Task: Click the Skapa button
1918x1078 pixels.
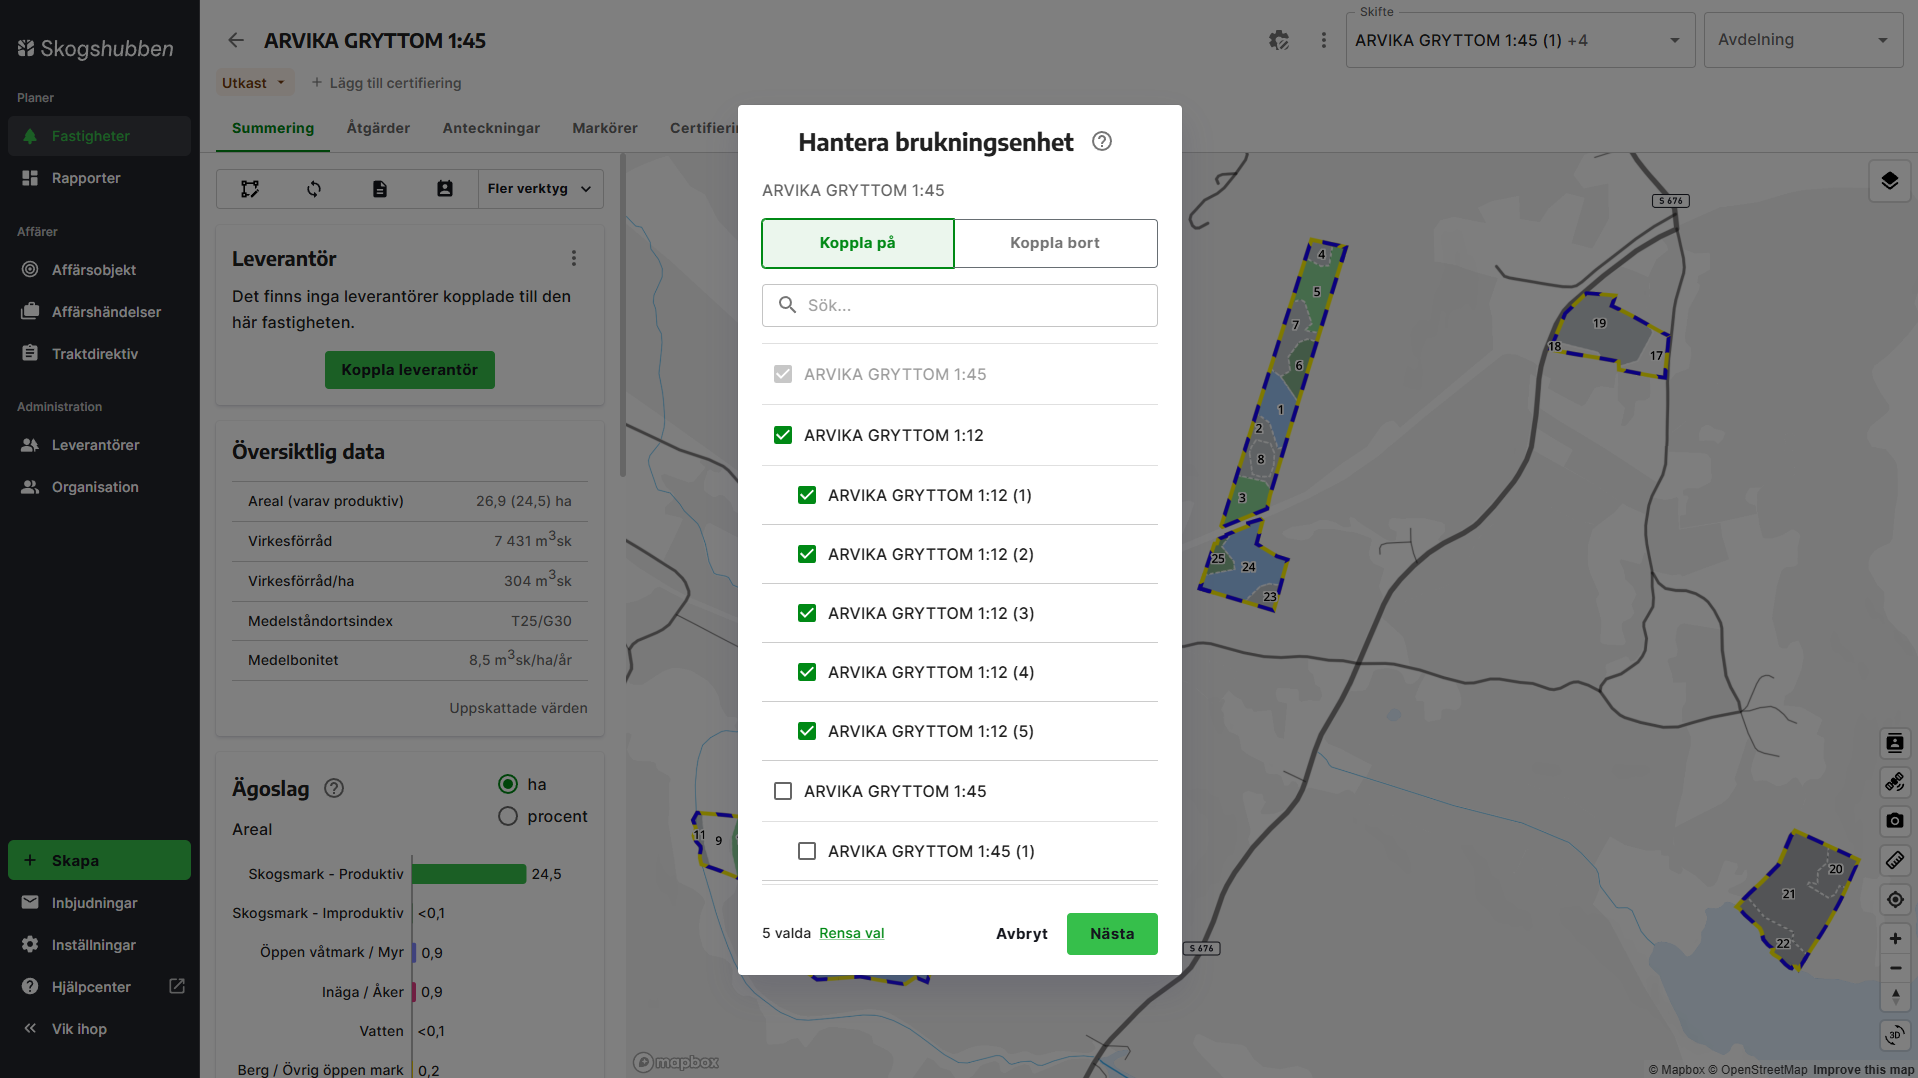Action: [x=99, y=861]
